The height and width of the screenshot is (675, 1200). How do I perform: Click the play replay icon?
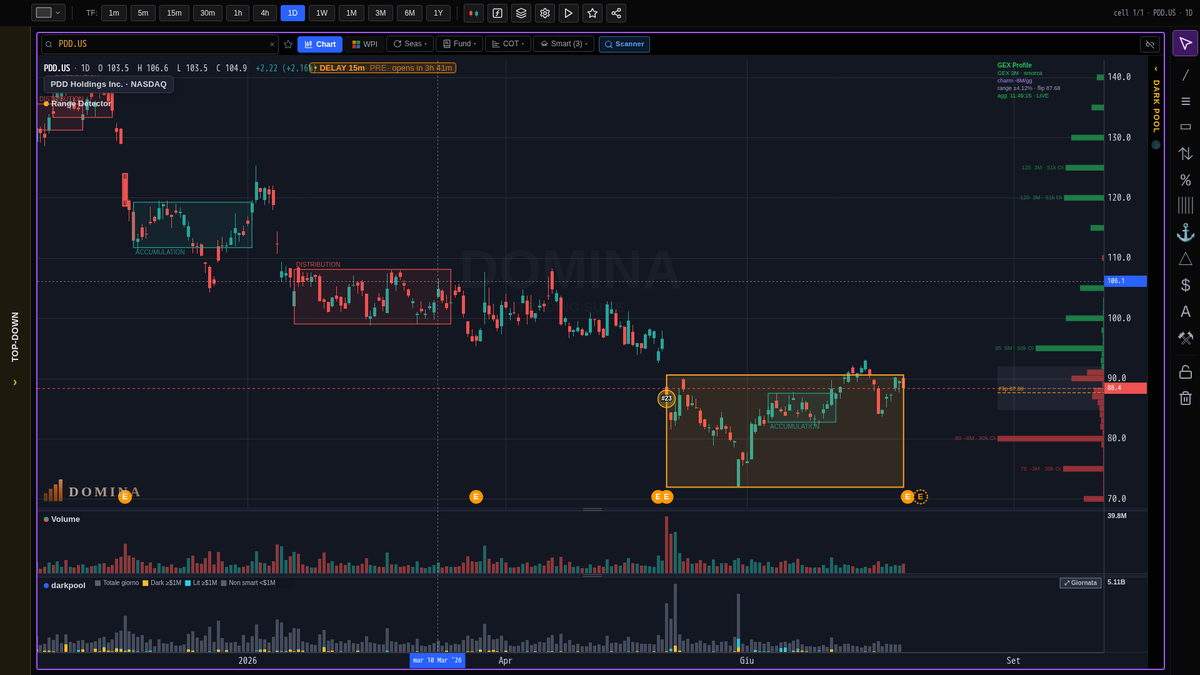click(x=569, y=13)
